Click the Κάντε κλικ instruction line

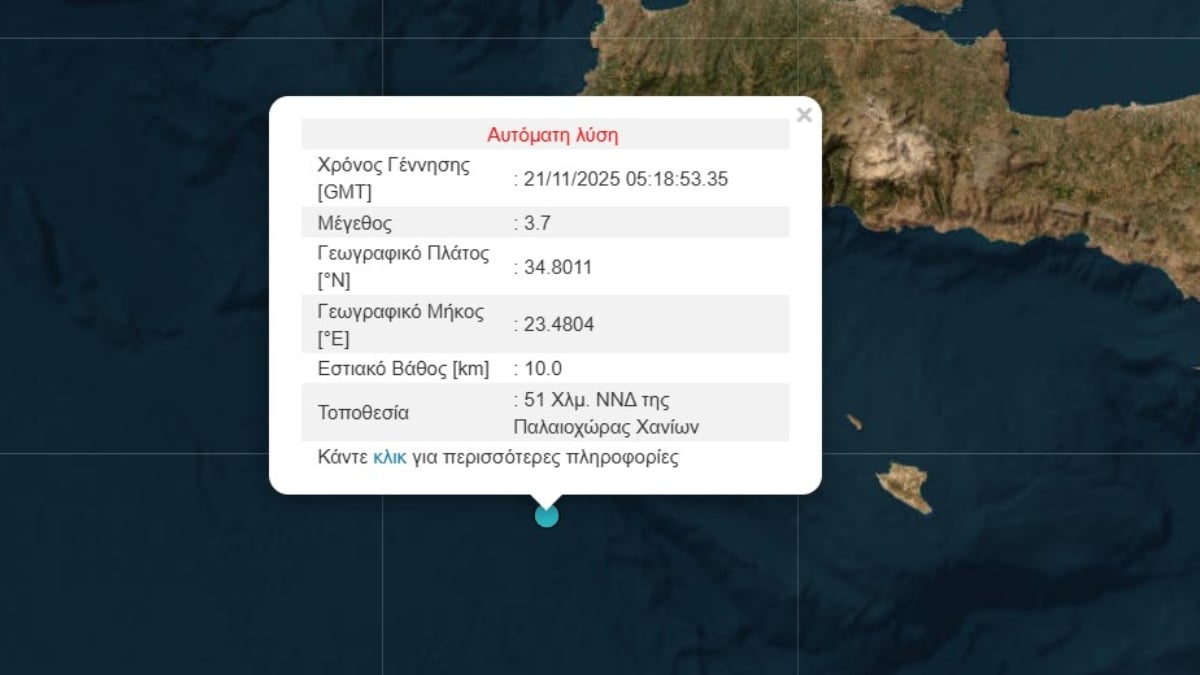click(497, 457)
